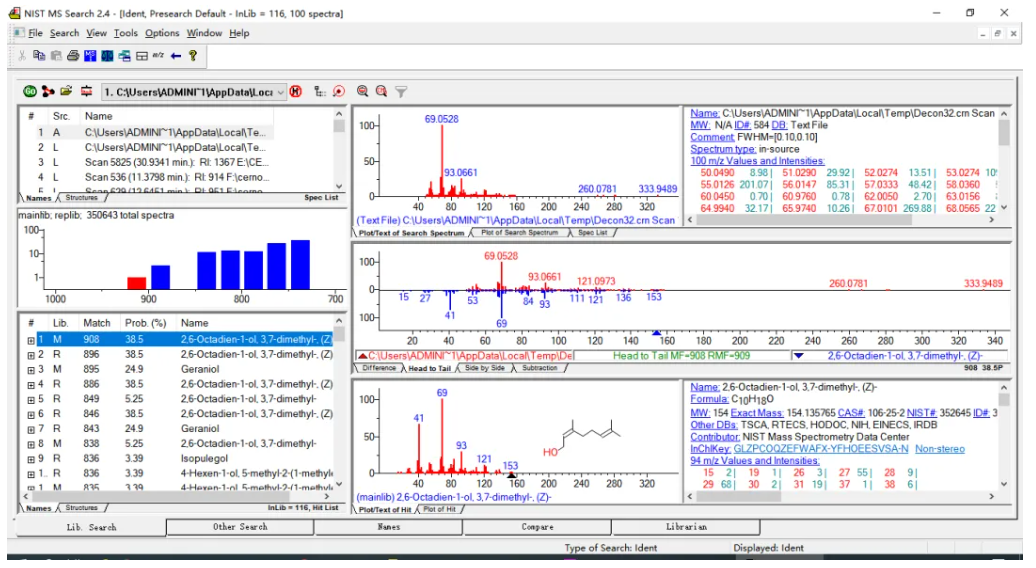Image resolution: width=1036 pixels, height=568 pixels.
Task: Click the yellow question mark help icon
Action: (x=193, y=56)
